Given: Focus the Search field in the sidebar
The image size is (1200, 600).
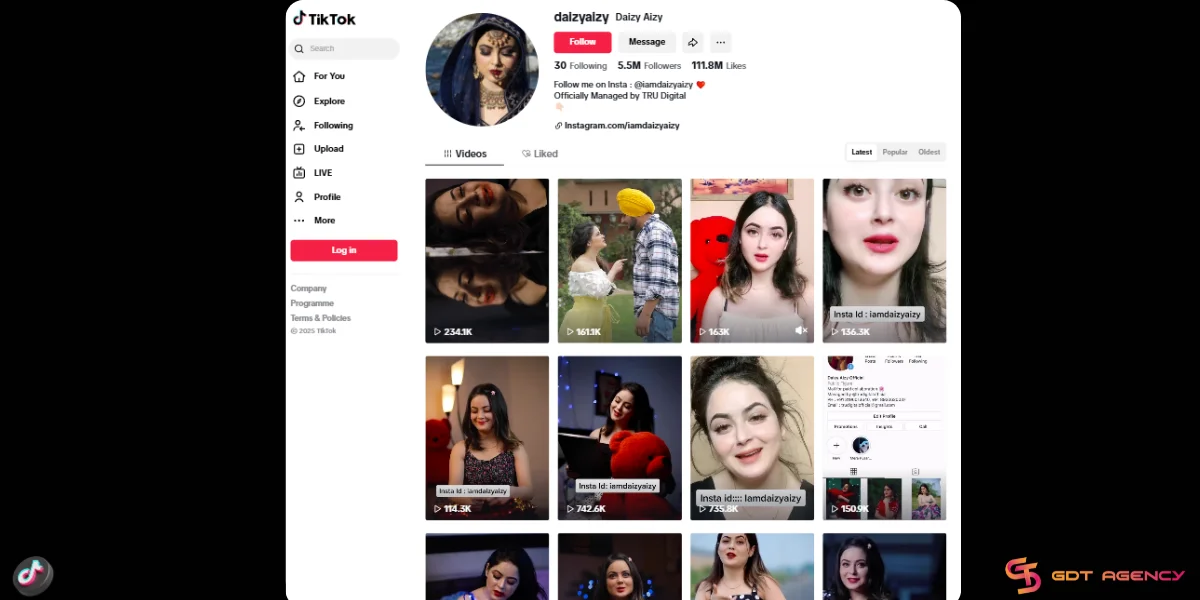Looking at the screenshot, I should pos(345,48).
